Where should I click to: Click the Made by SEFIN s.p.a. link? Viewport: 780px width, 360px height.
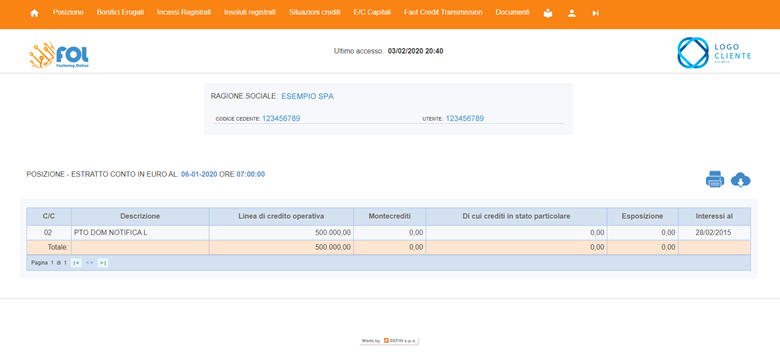[390, 341]
